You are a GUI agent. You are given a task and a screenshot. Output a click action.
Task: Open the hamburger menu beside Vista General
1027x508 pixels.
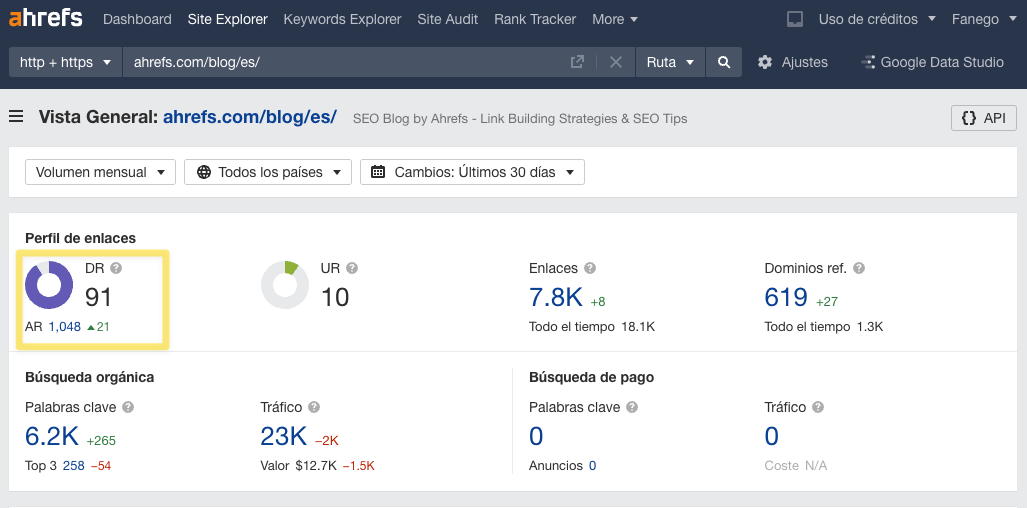[x=16, y=118]
